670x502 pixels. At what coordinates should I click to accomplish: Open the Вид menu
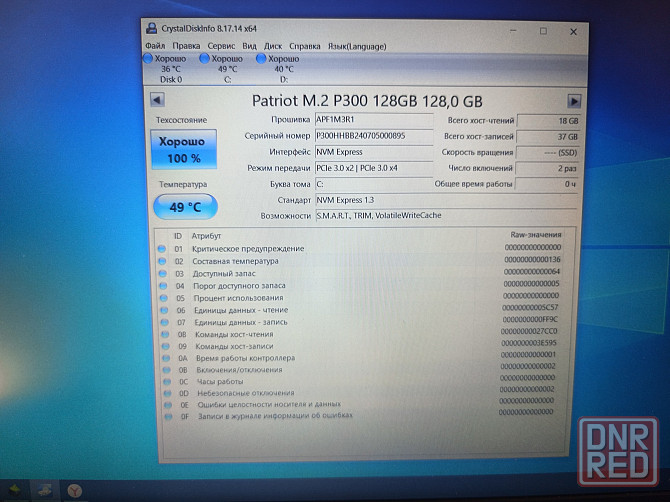click(249, 46)
